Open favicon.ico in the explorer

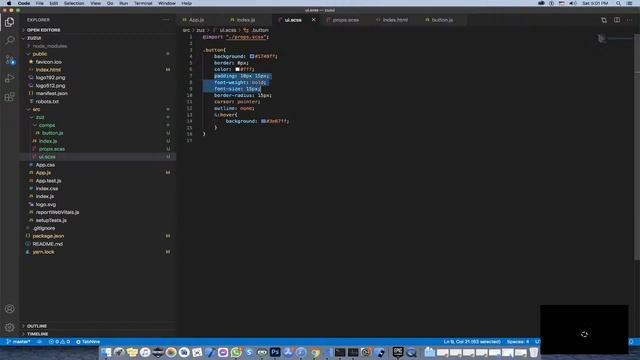[49, 62]
